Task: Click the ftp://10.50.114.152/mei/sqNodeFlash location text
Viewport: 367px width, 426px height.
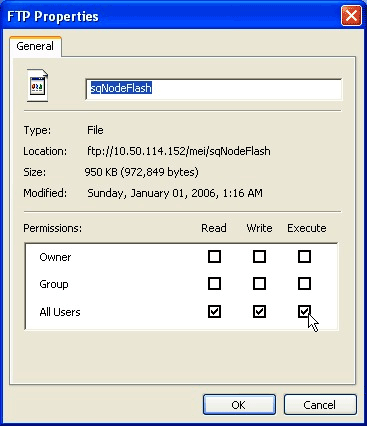Action: 179,151
